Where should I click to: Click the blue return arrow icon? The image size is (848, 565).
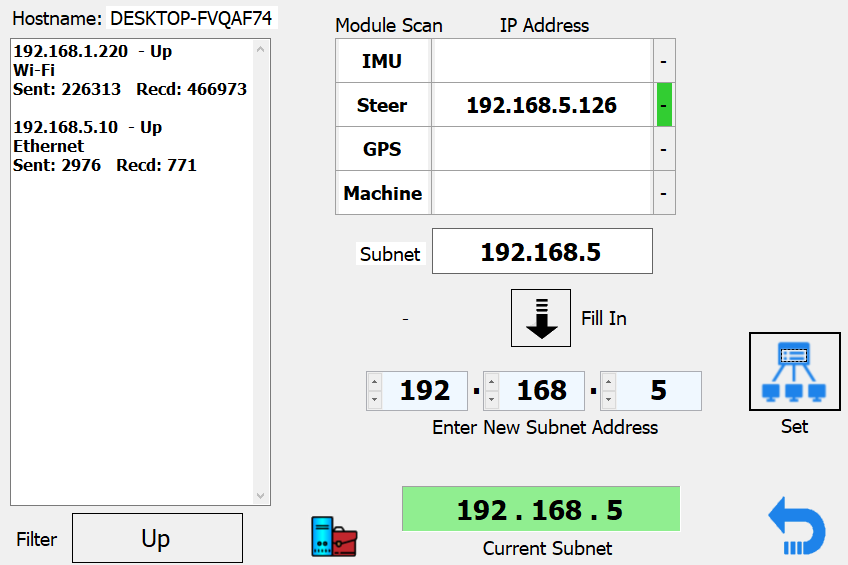797,526
